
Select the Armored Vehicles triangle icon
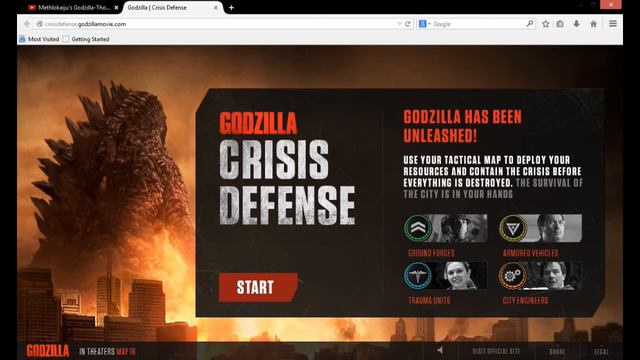(x=513, y=228)
